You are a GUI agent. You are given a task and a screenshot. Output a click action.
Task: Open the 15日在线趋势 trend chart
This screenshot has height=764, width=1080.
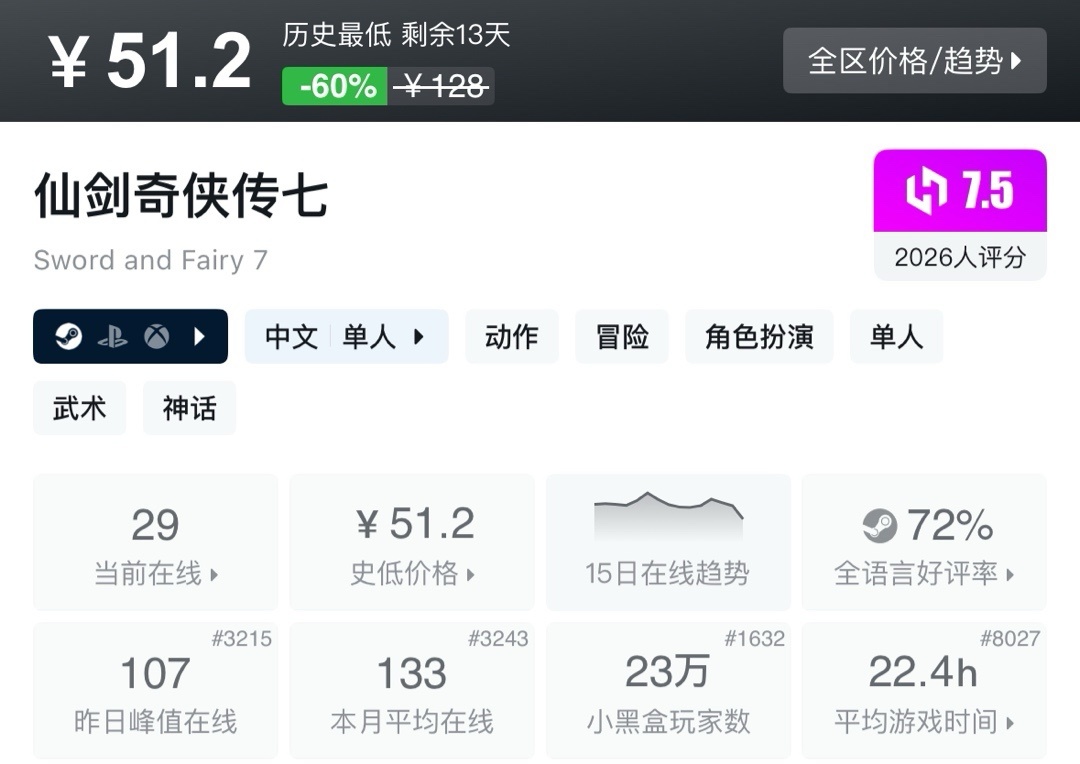tap(668, 542)
